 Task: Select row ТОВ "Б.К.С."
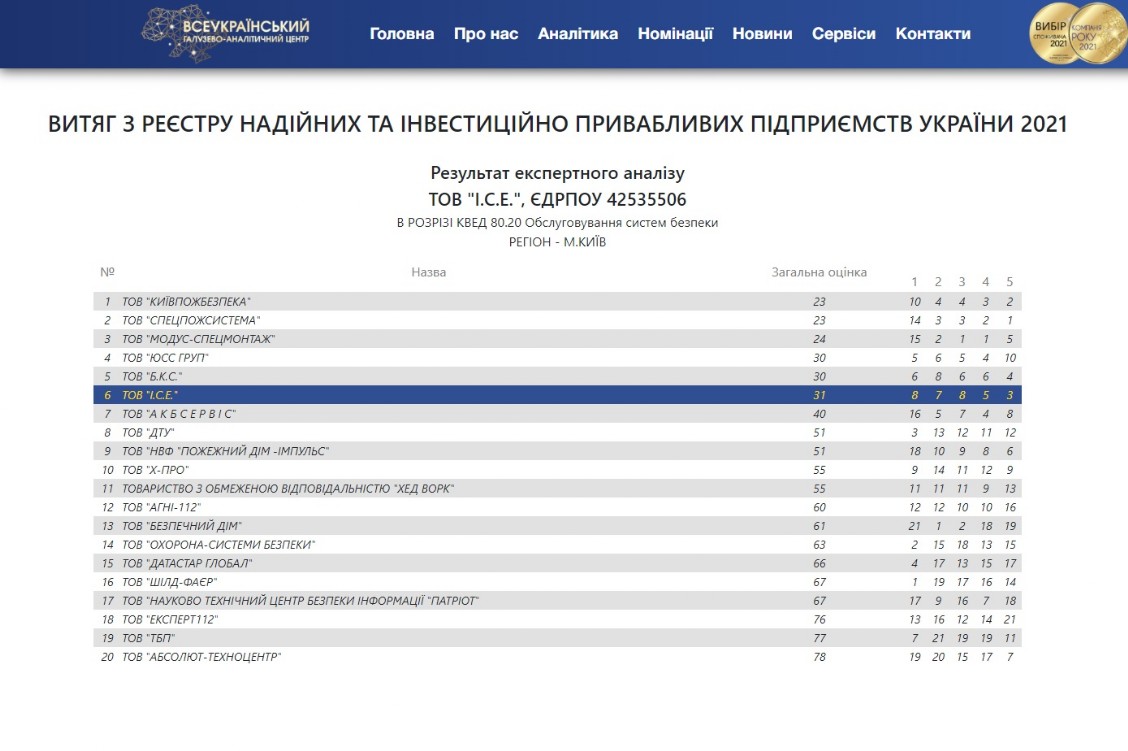click(x=558, y=376)
